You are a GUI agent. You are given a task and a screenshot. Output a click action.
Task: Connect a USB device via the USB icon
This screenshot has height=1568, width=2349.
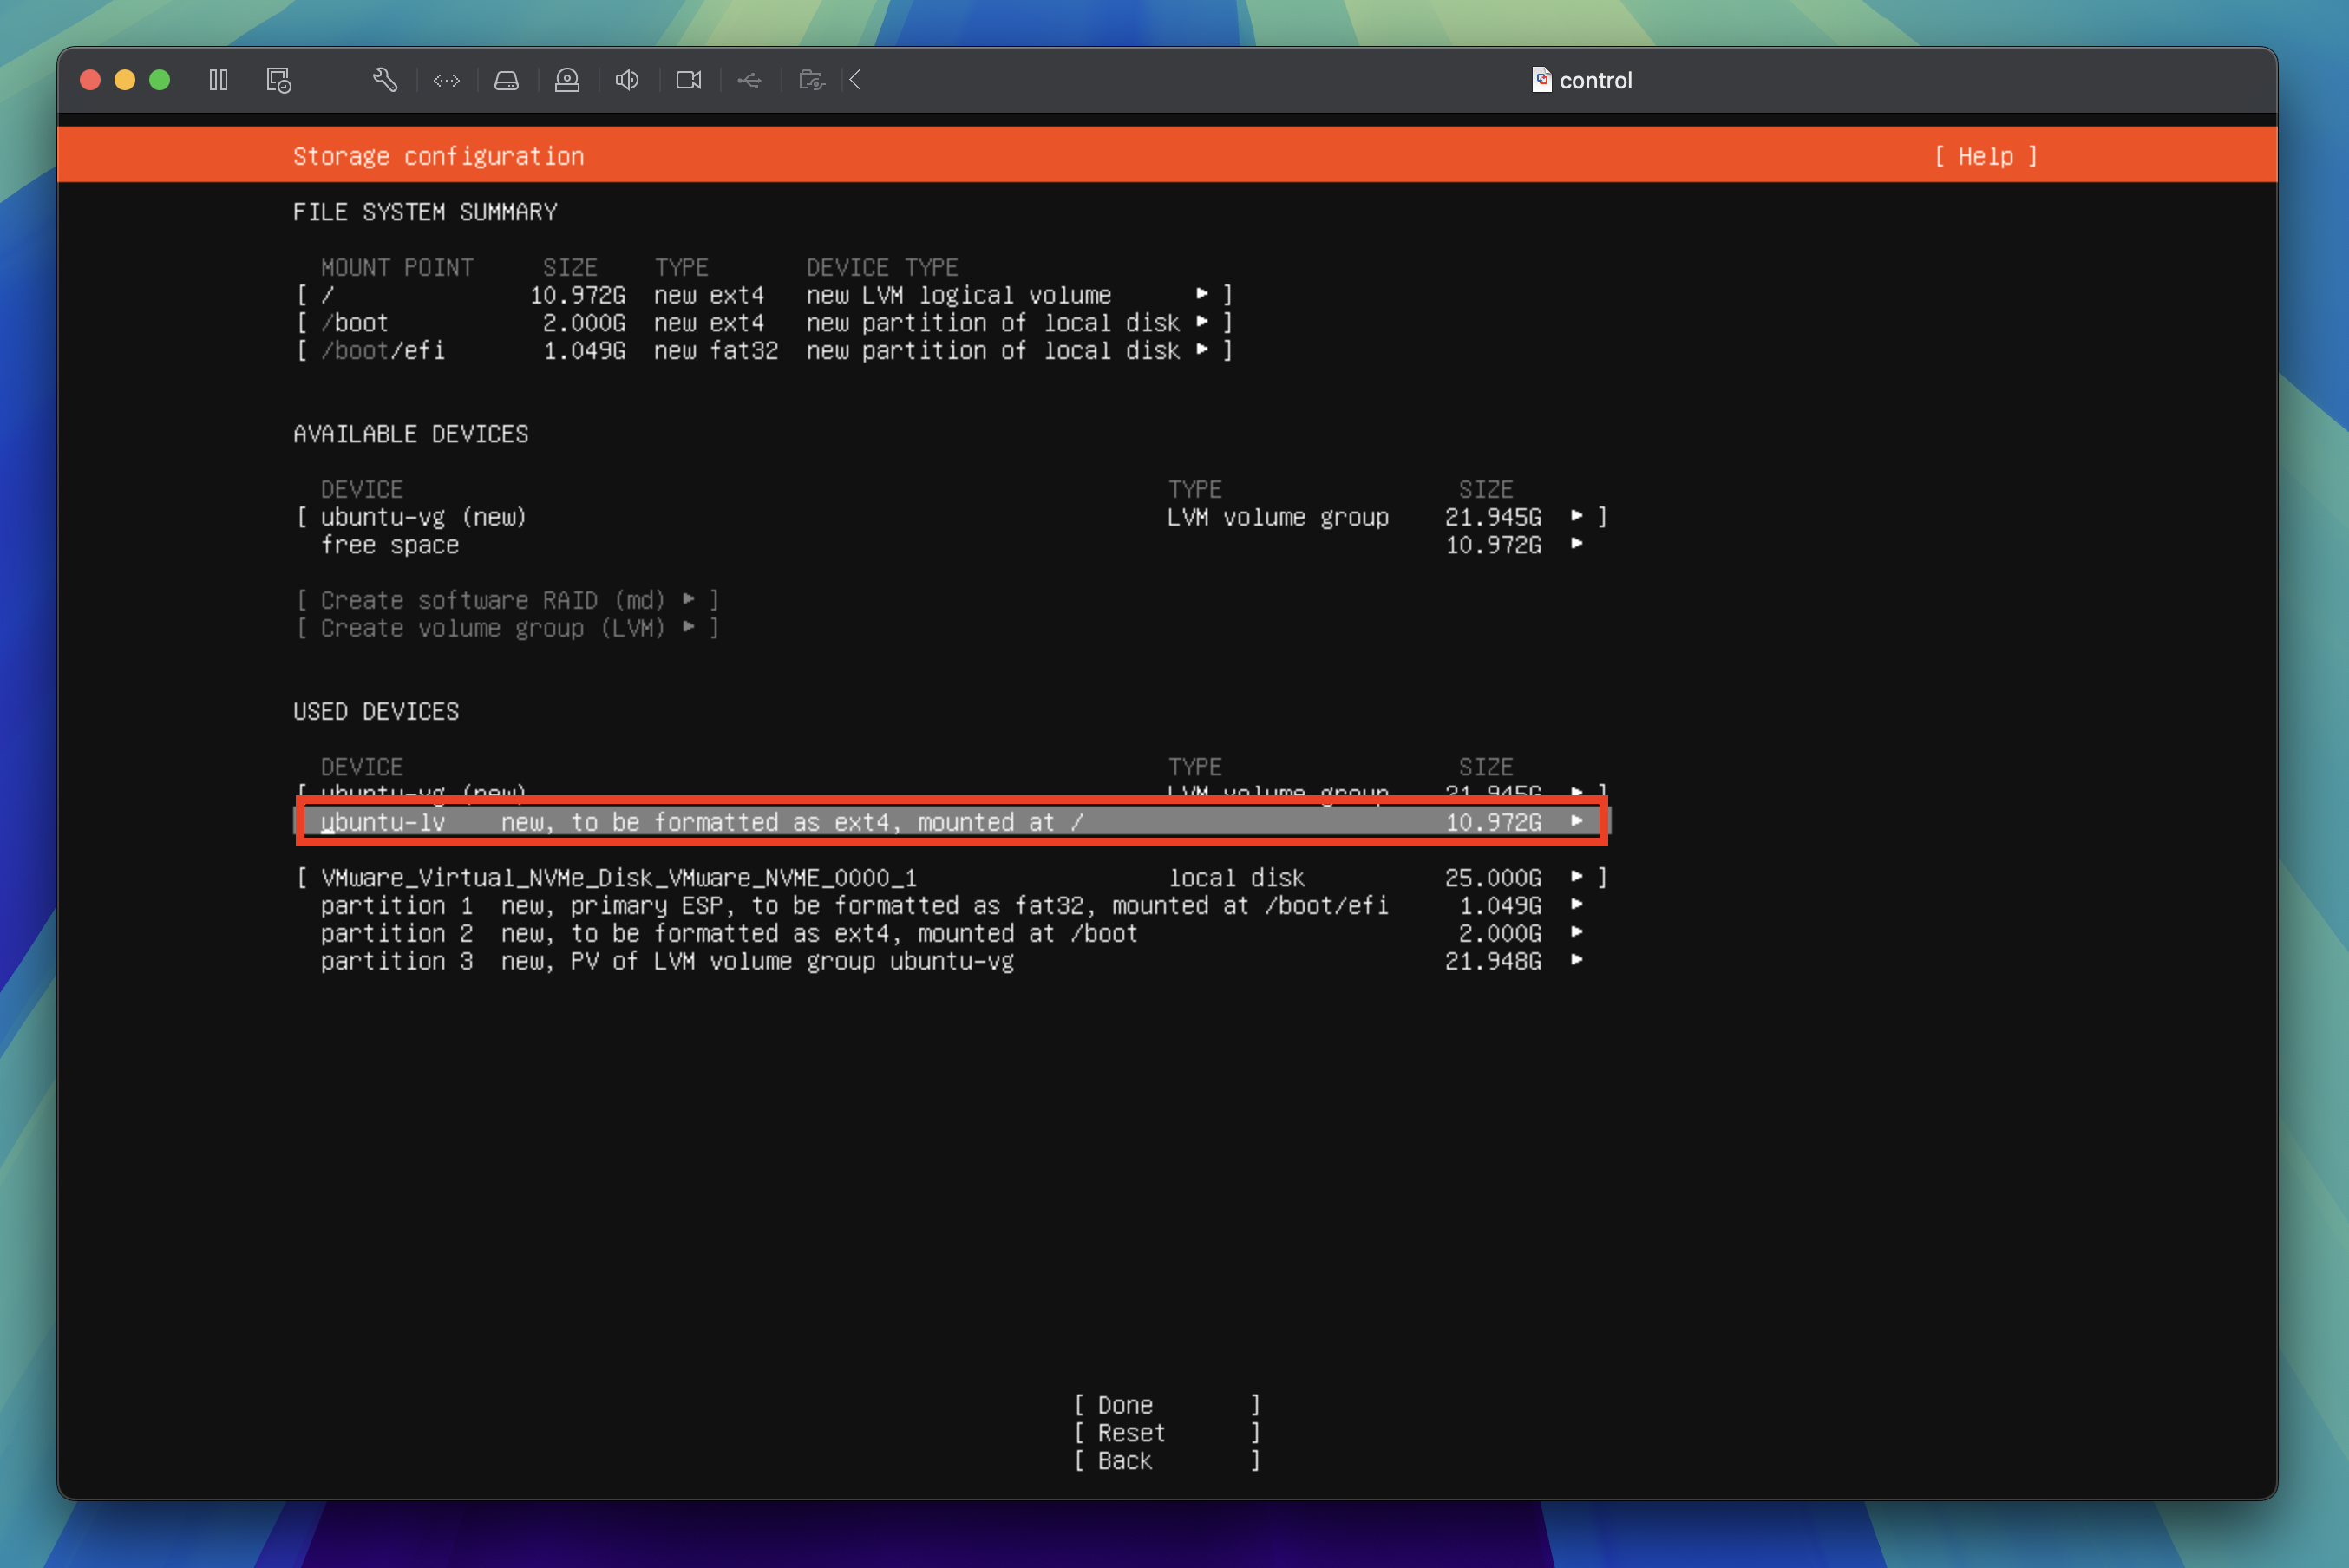click(x=750, y=80)
